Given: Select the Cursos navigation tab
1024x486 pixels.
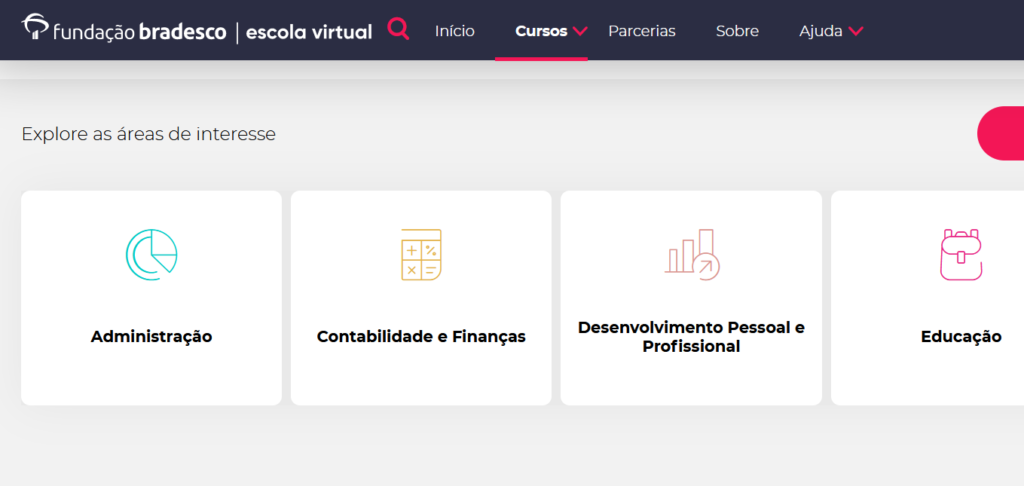Looking at the screenshot, I should coord(541,31).
